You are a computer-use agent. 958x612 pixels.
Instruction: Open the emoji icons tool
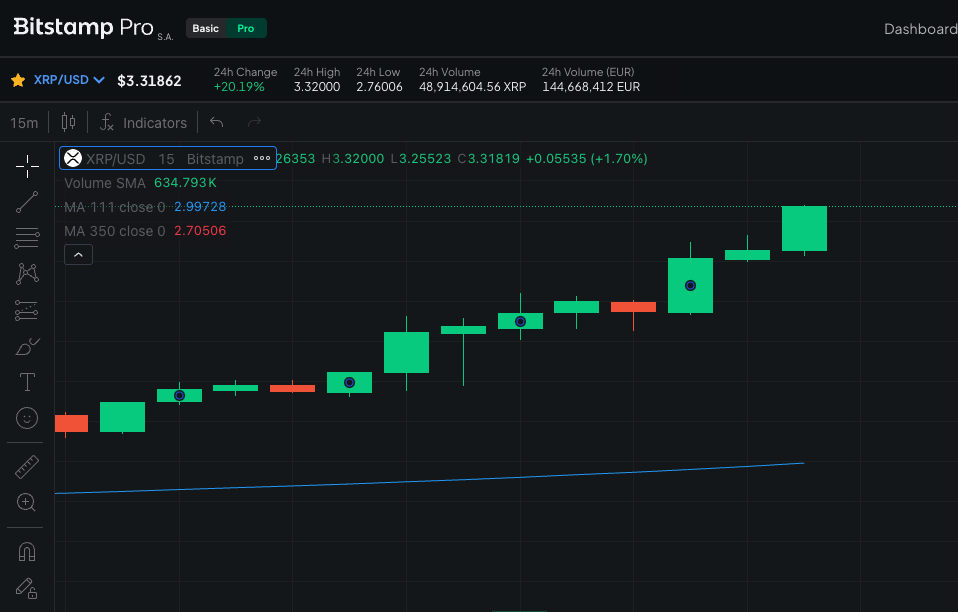pos(27,418)
